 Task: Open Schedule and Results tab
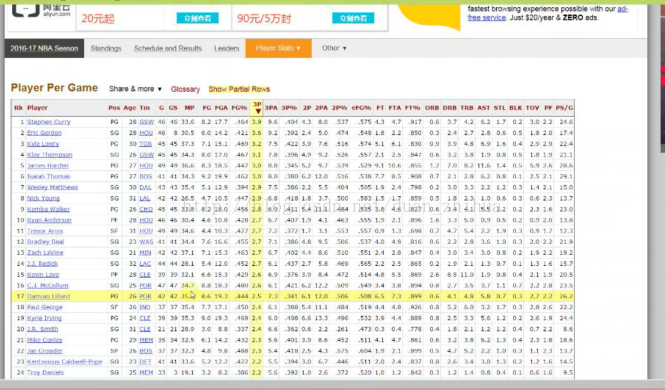(168, 48)
